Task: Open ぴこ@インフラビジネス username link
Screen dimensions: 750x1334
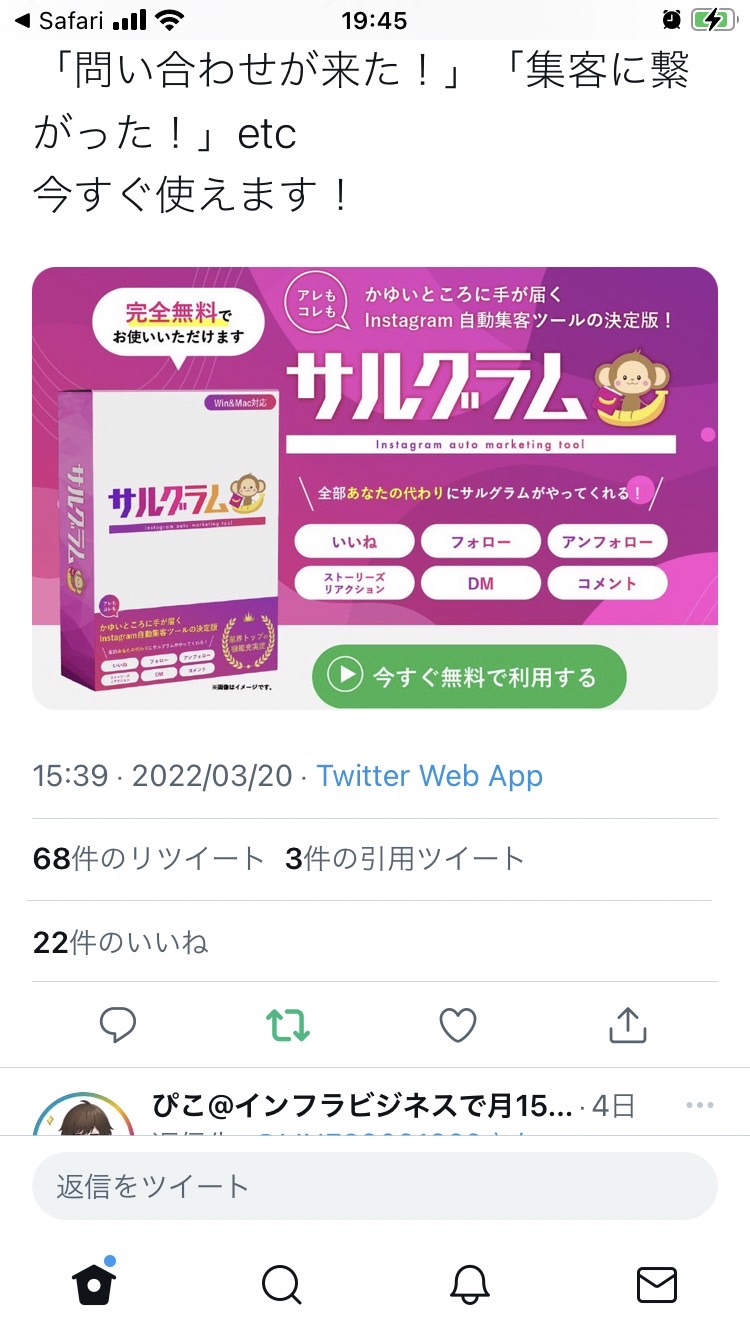Action: [363, 1106]
